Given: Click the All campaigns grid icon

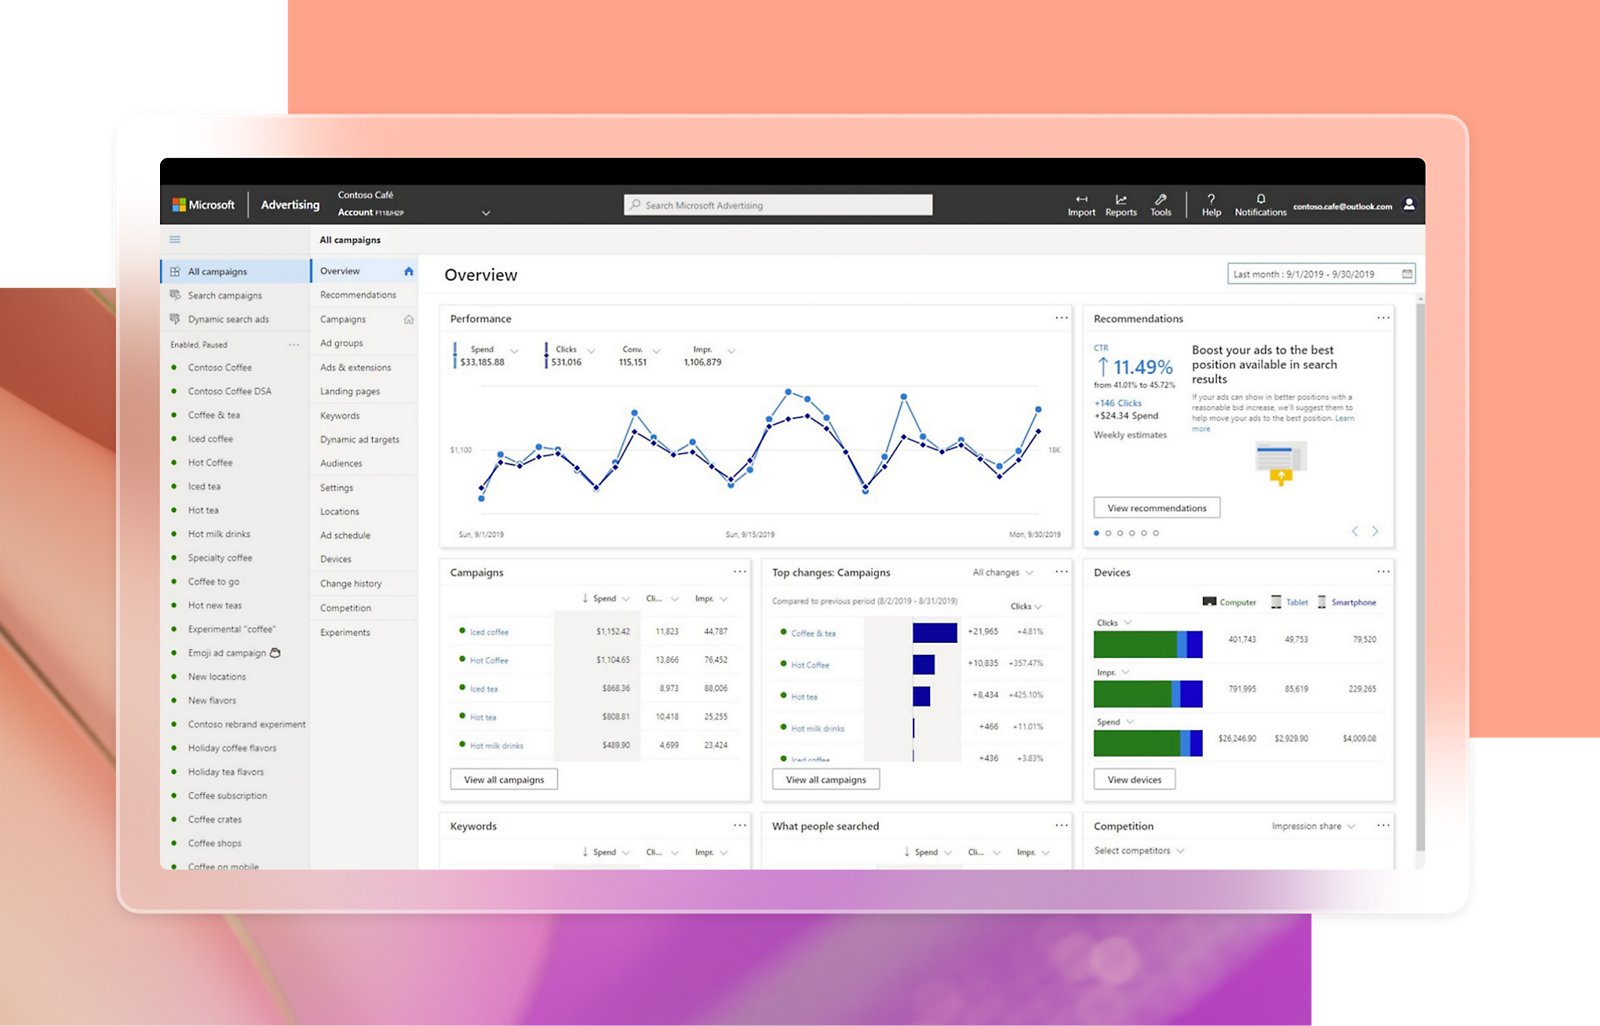Looking at the screenshot, I should click(175, 271).
